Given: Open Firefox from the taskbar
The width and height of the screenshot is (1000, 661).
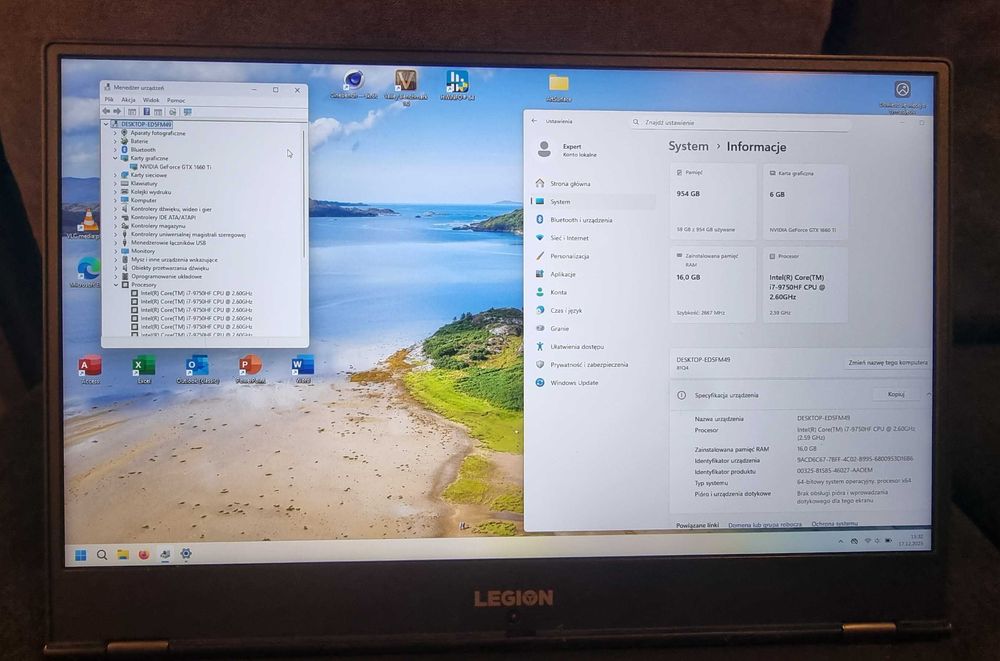Looking at the screenshot, I should (143, 555).
